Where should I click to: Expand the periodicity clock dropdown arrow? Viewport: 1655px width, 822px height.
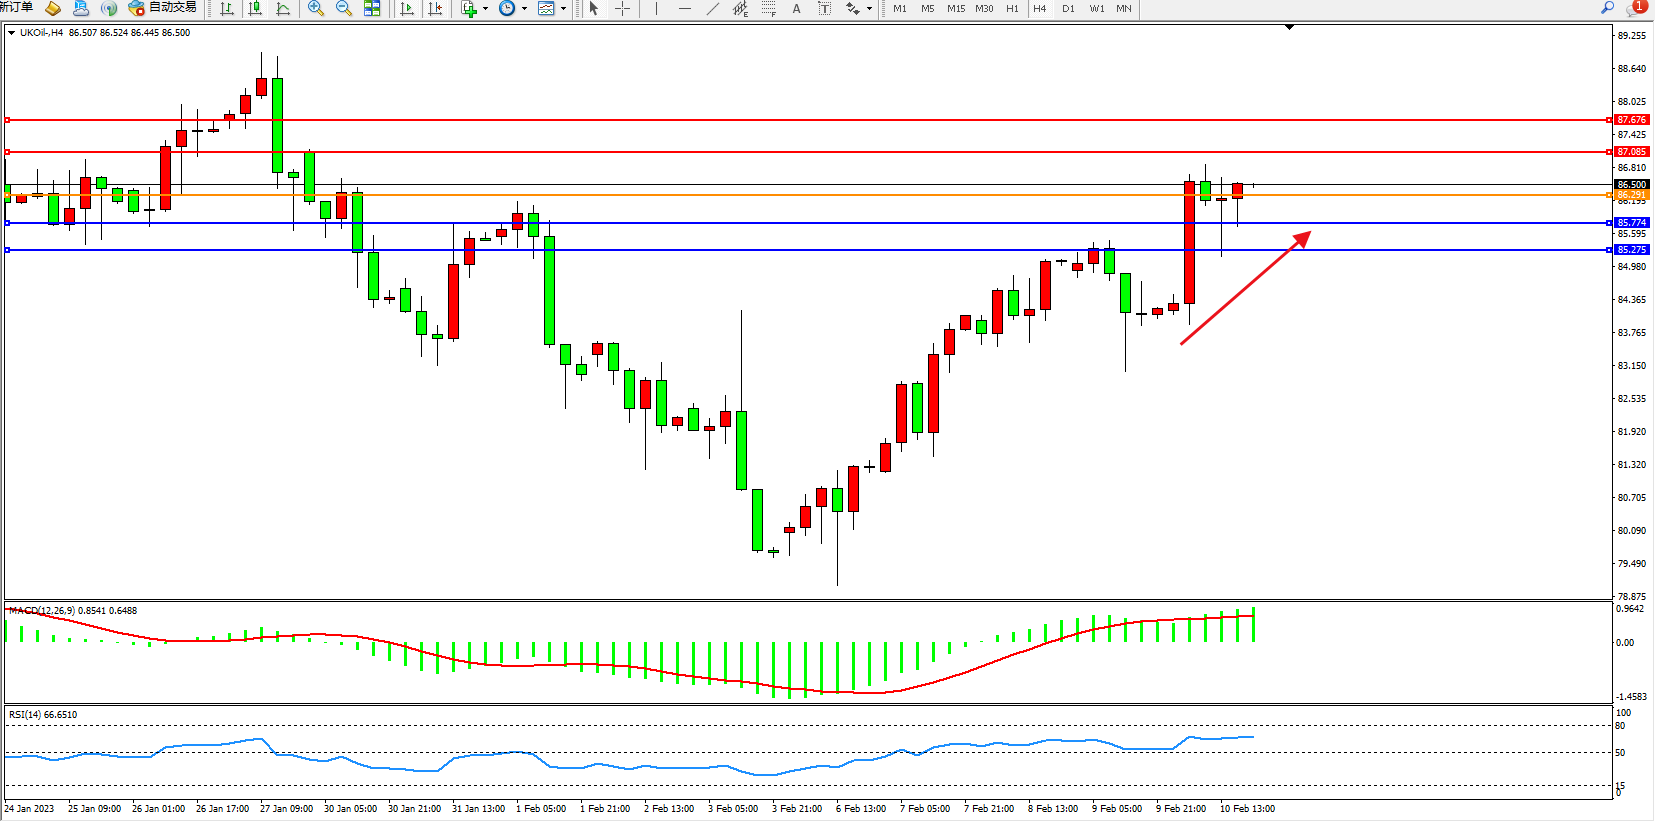coord(524,9)
